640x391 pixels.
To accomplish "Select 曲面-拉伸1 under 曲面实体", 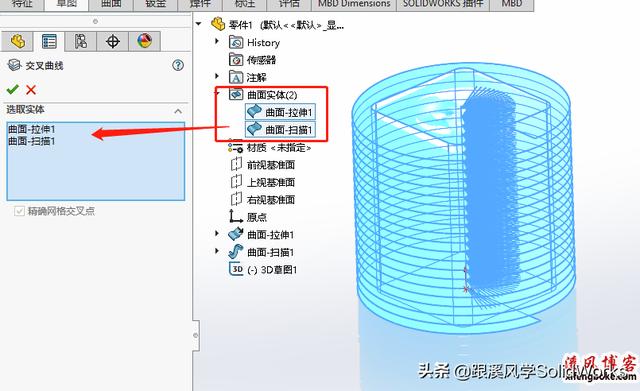I will (289, 112).
